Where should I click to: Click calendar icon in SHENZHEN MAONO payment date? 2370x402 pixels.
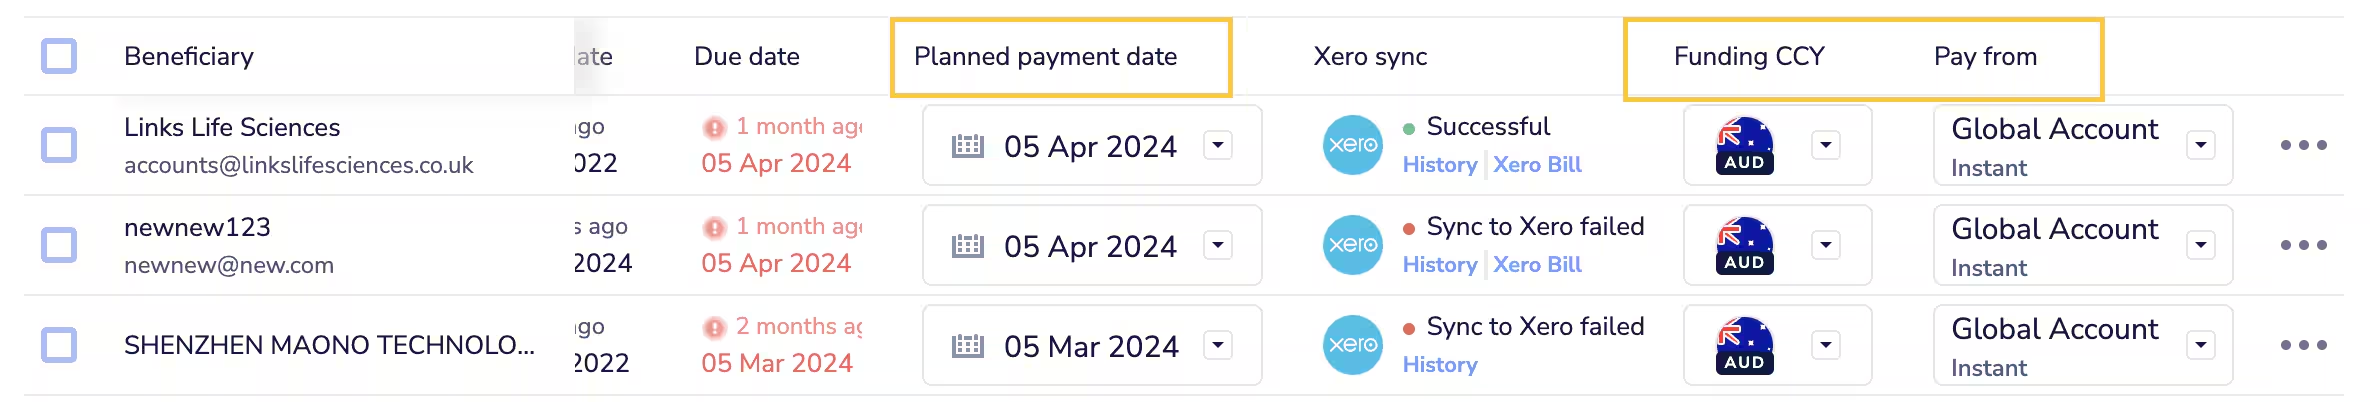967,346
